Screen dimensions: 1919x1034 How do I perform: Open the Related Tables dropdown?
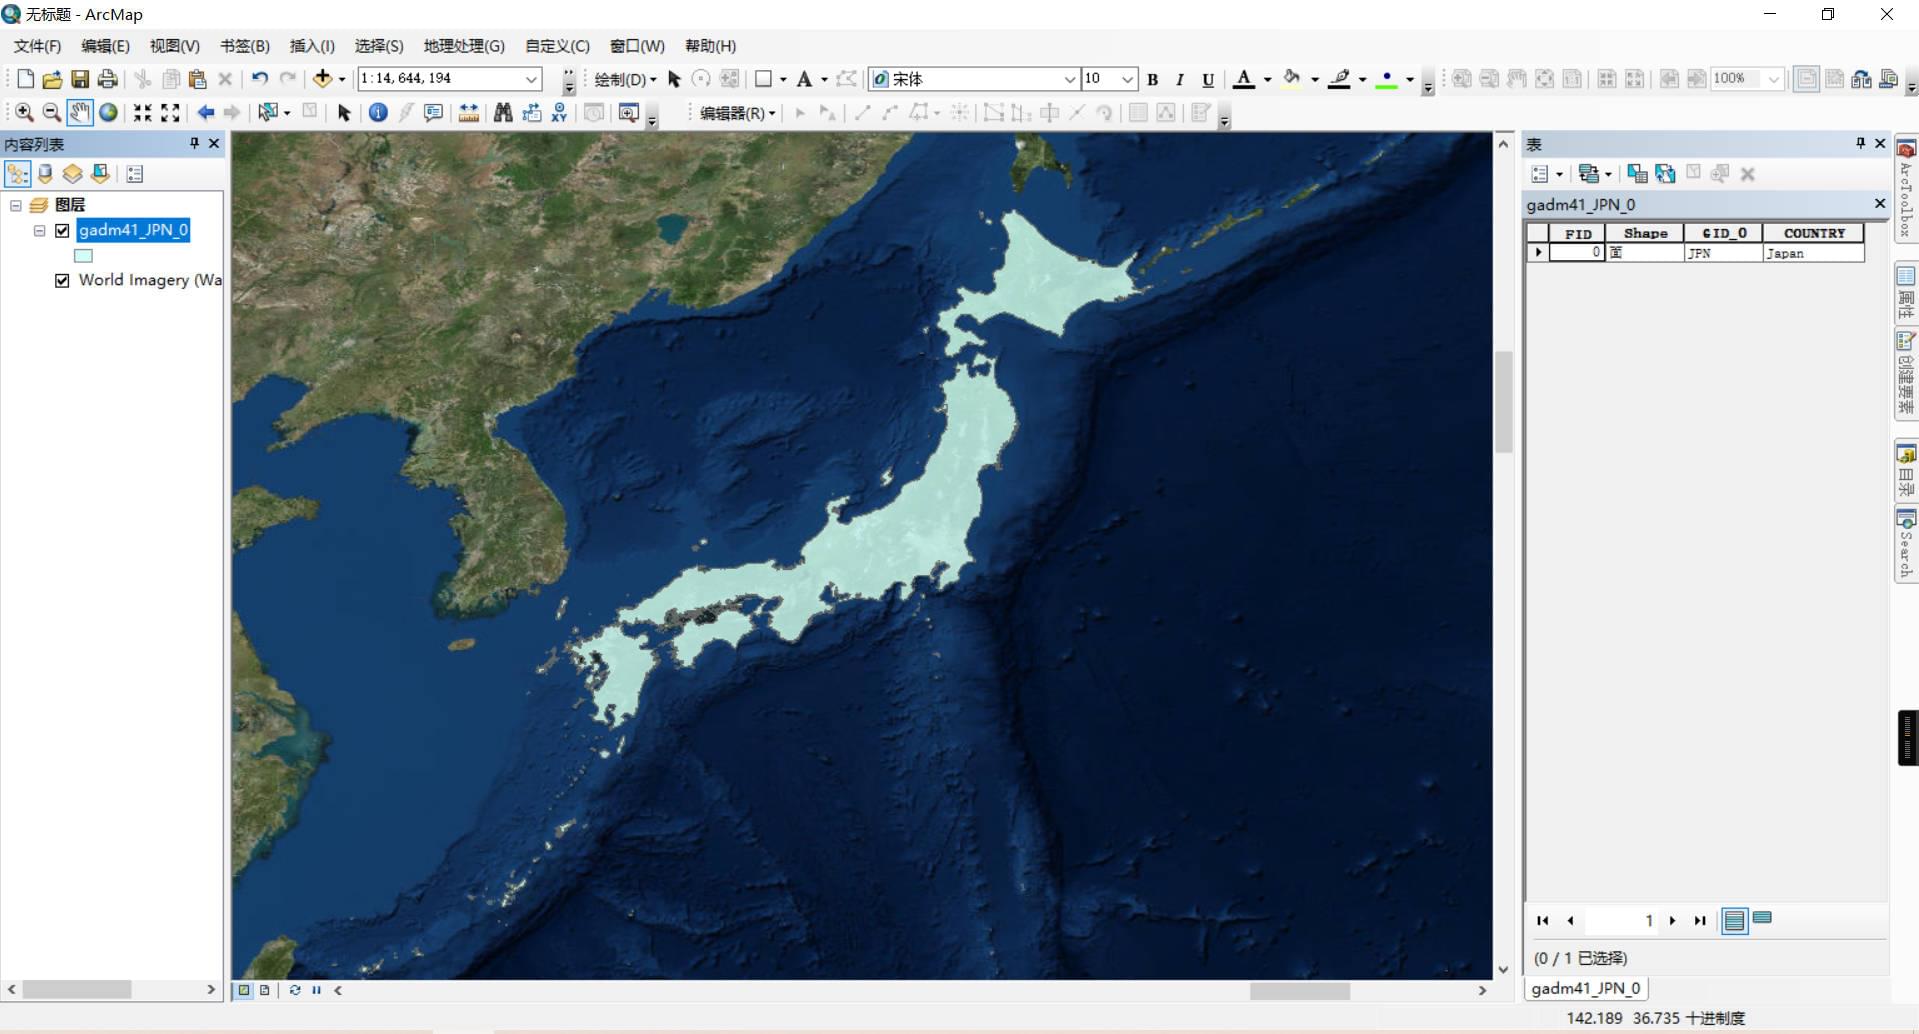(1594, 174)
